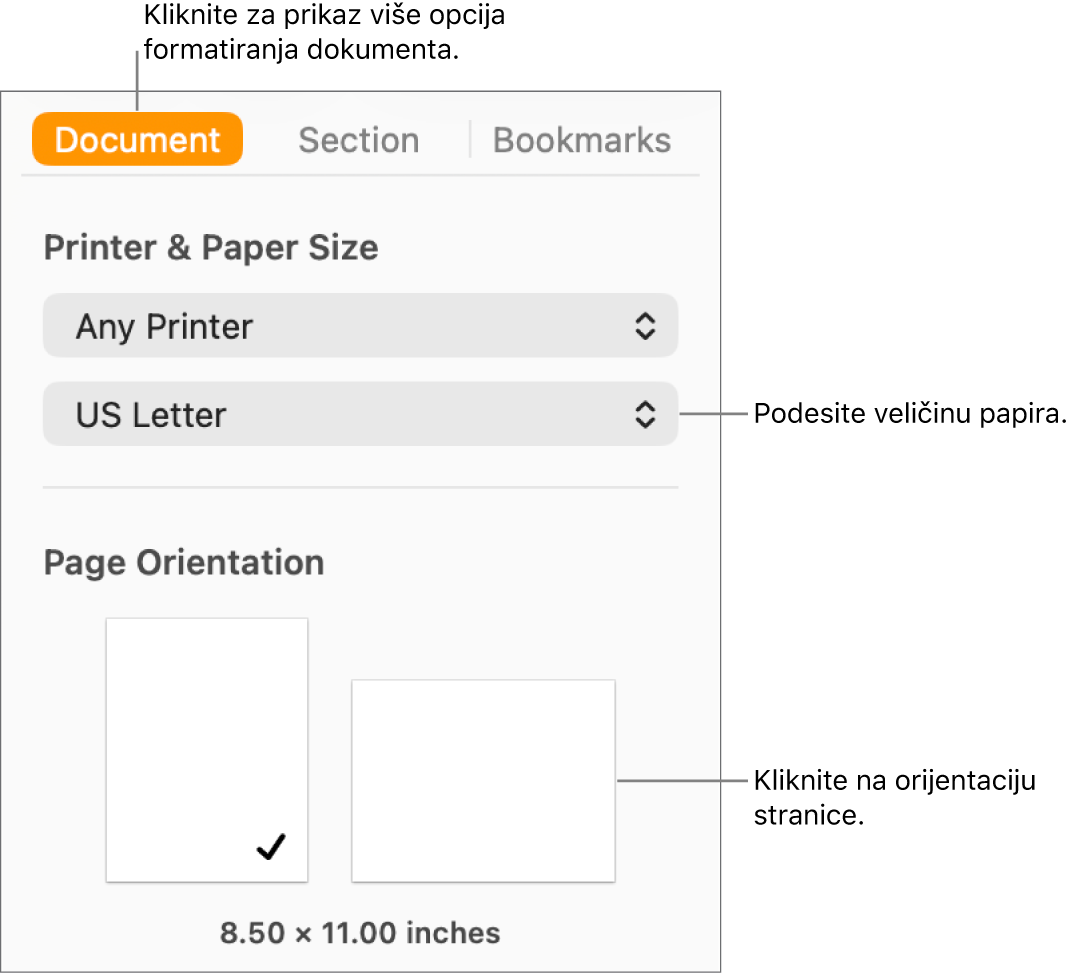Open the Section tab
The width and height of the screenshot is (1071, 975).
pyautogui.click(x=358, y=140)
